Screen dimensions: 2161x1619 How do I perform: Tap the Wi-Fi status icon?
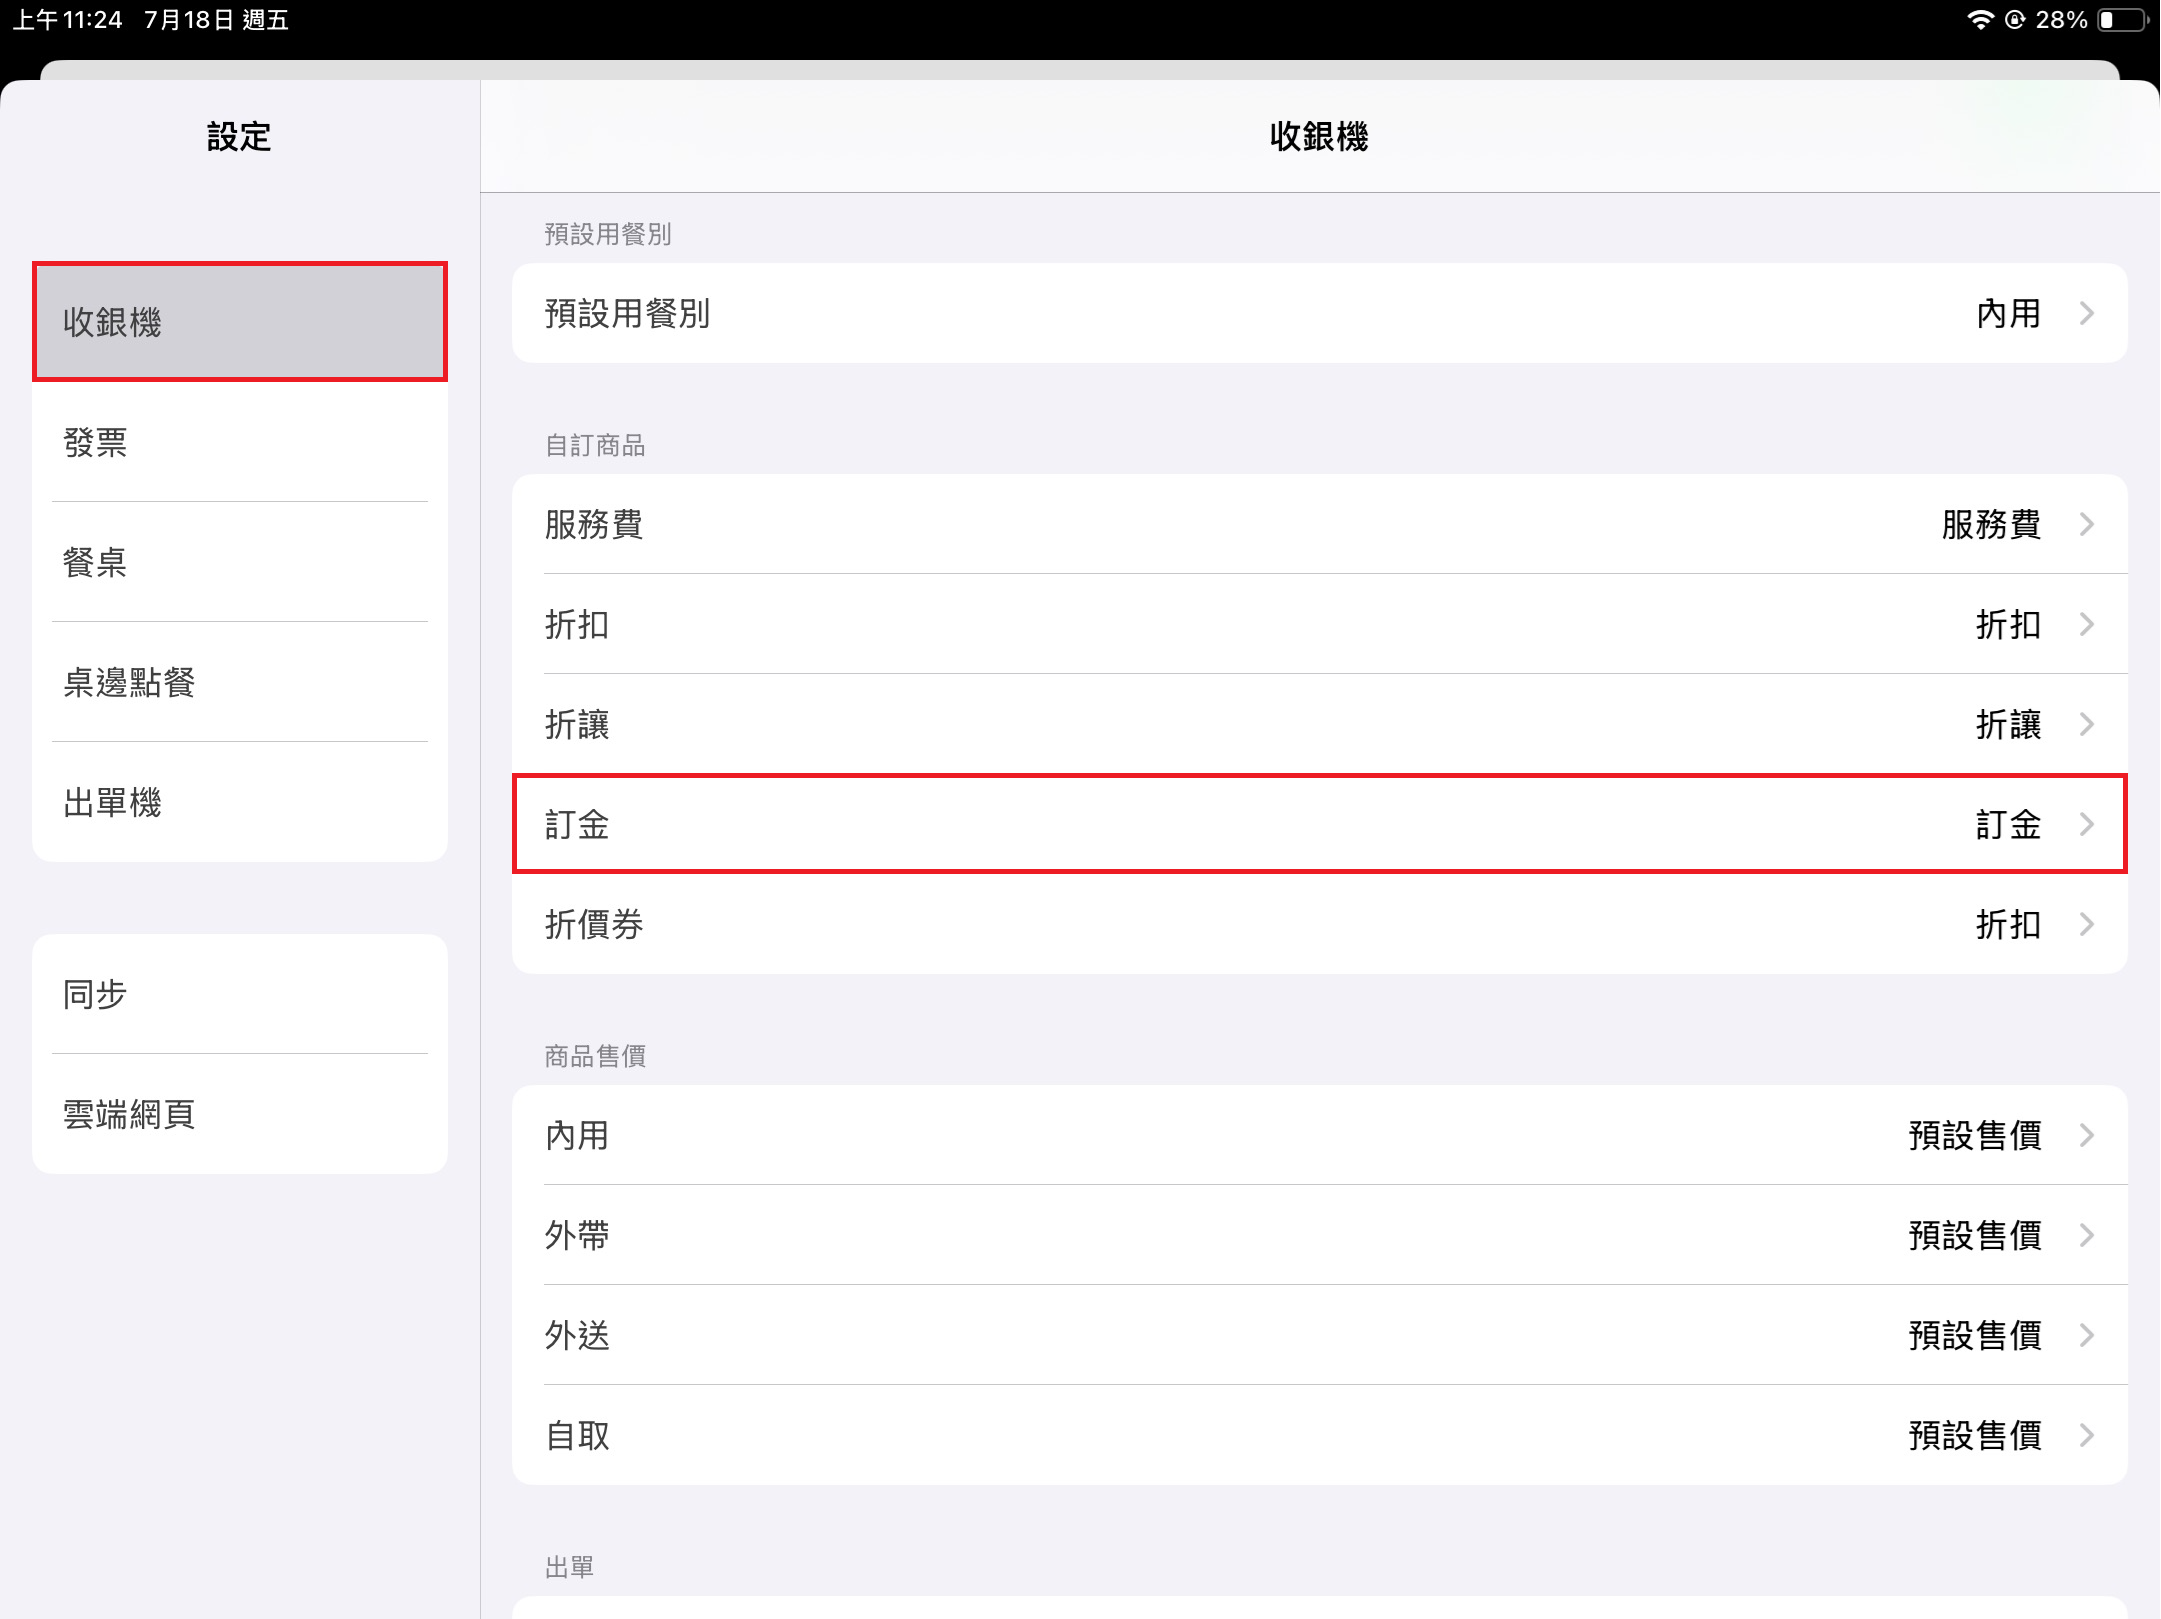click(1979, 20)
